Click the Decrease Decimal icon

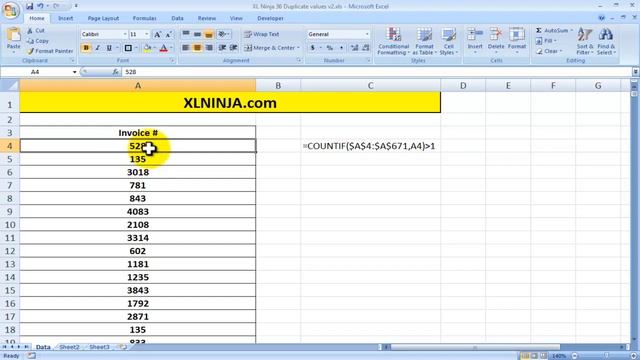coord(366,48)
